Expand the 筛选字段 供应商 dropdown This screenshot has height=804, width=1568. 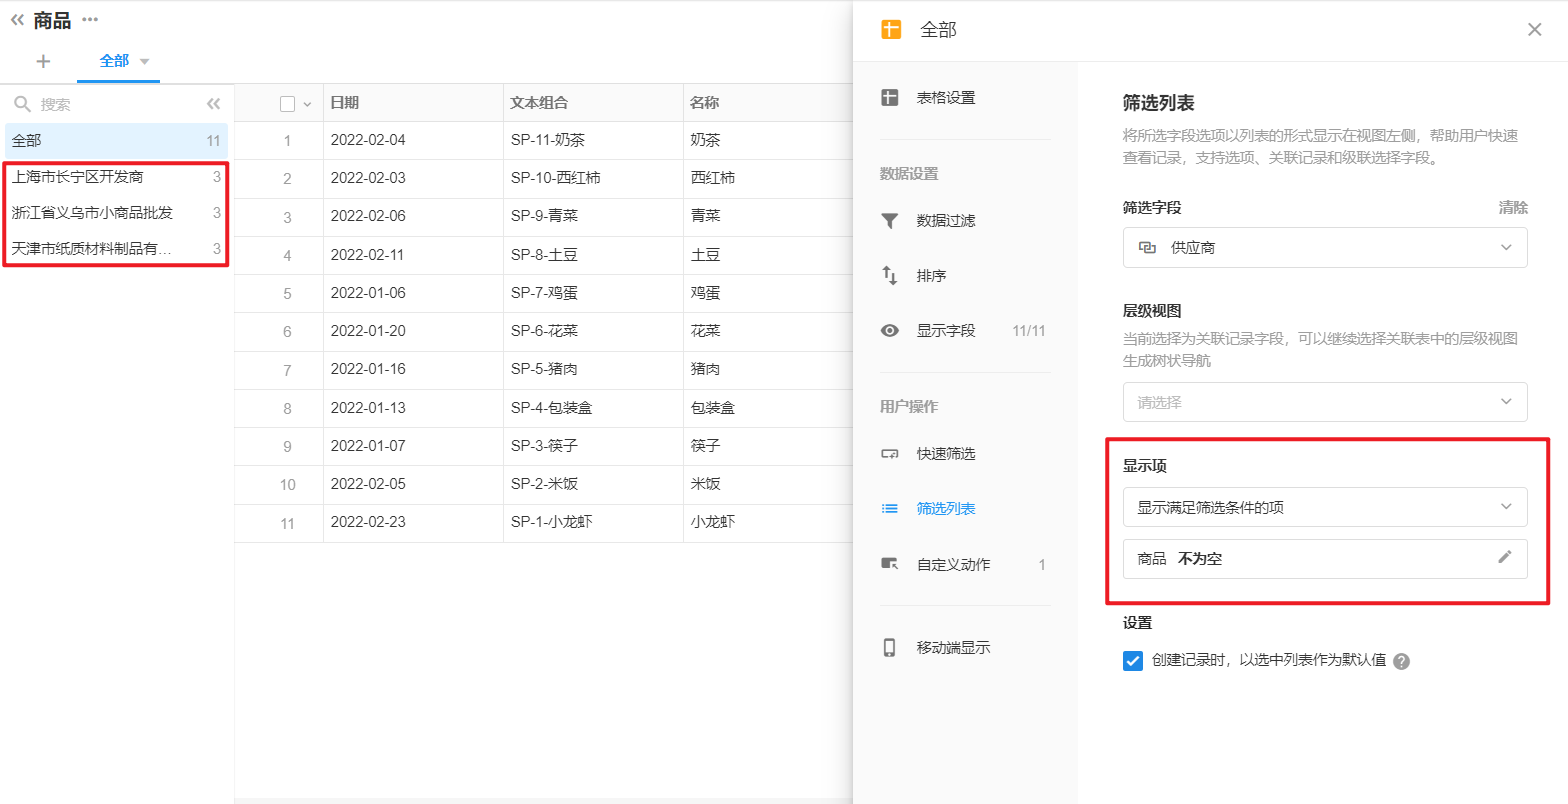click(x=1324, y=248)
